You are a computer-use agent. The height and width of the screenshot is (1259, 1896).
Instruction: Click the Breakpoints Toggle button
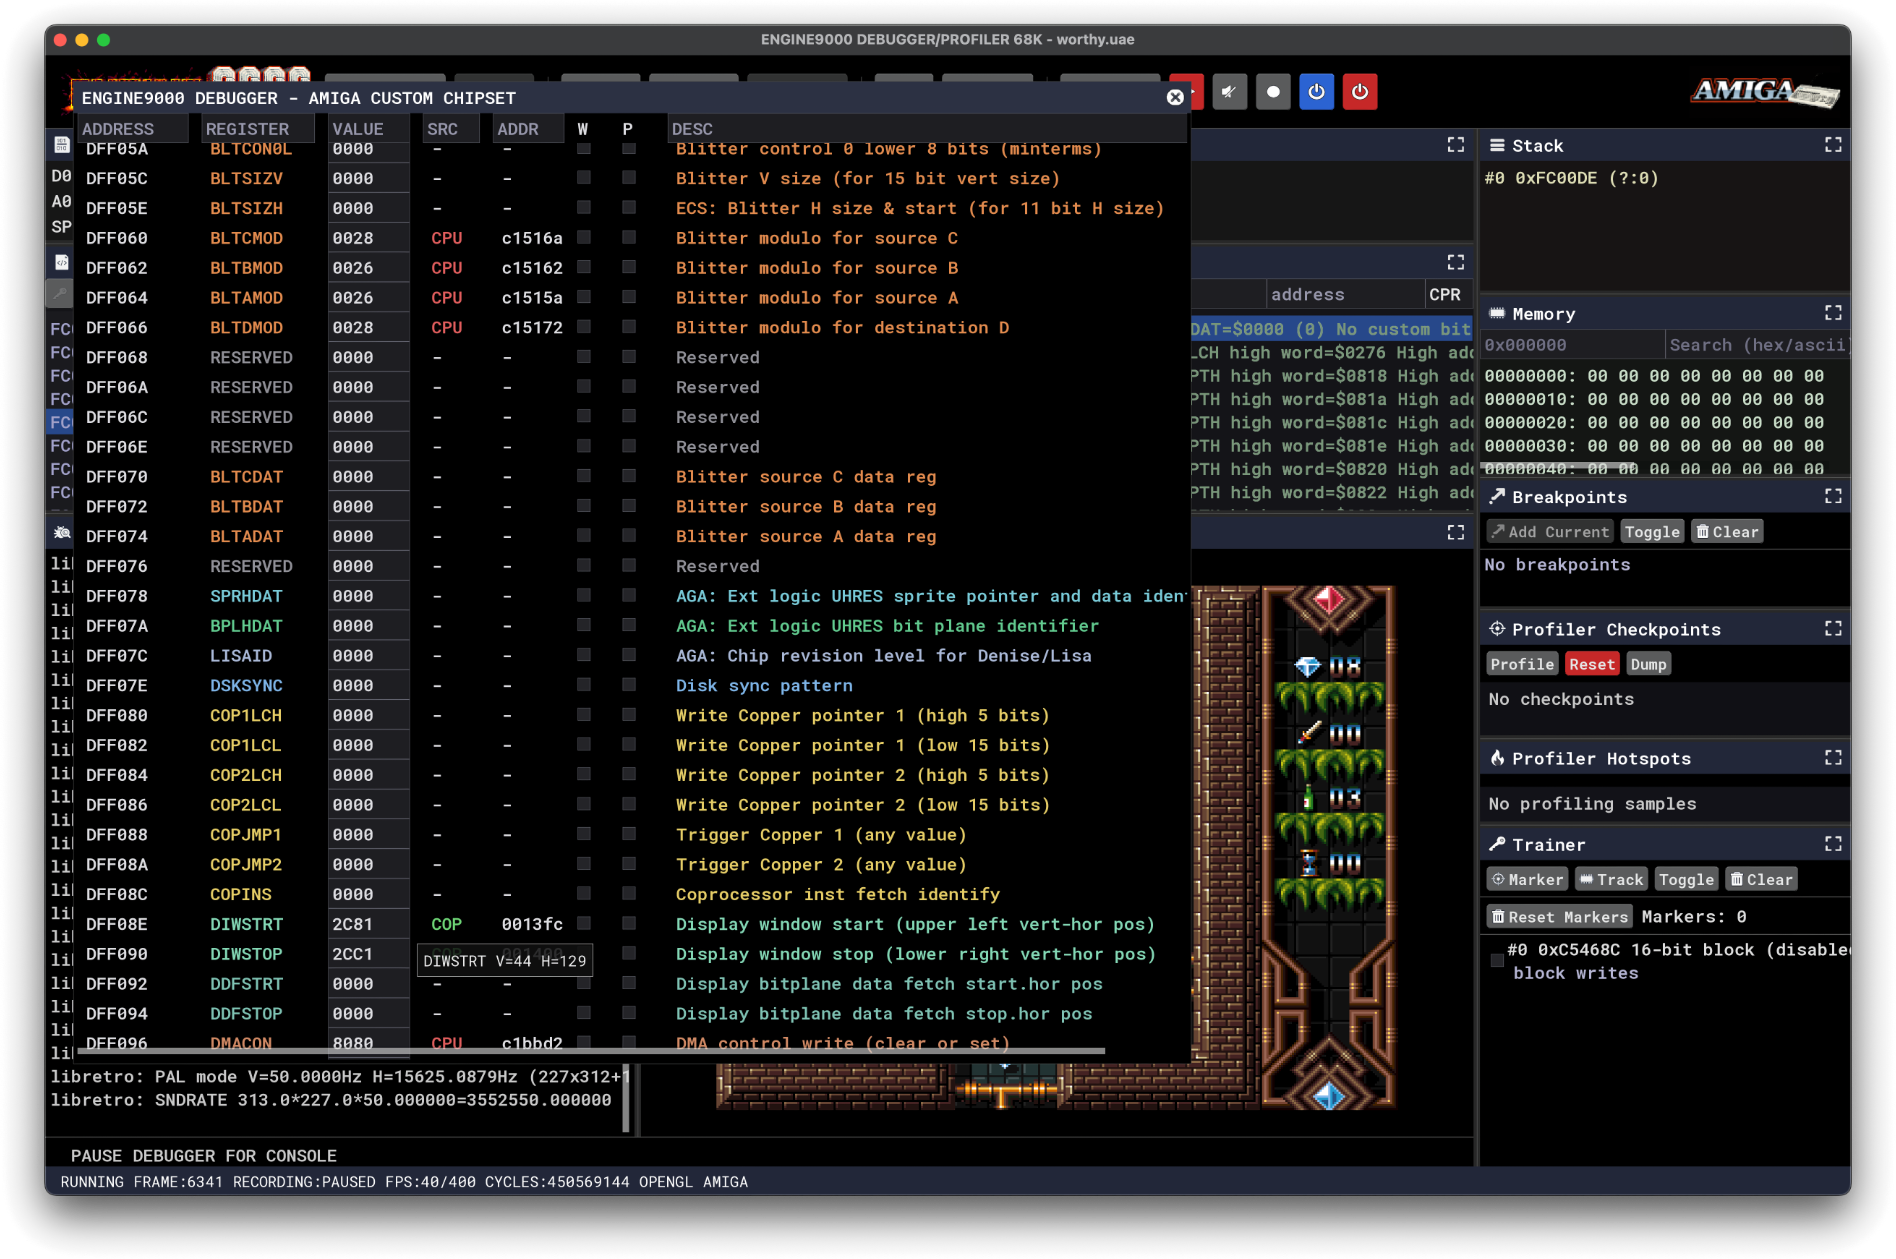pyautogui.click(x=1652, y=532)
